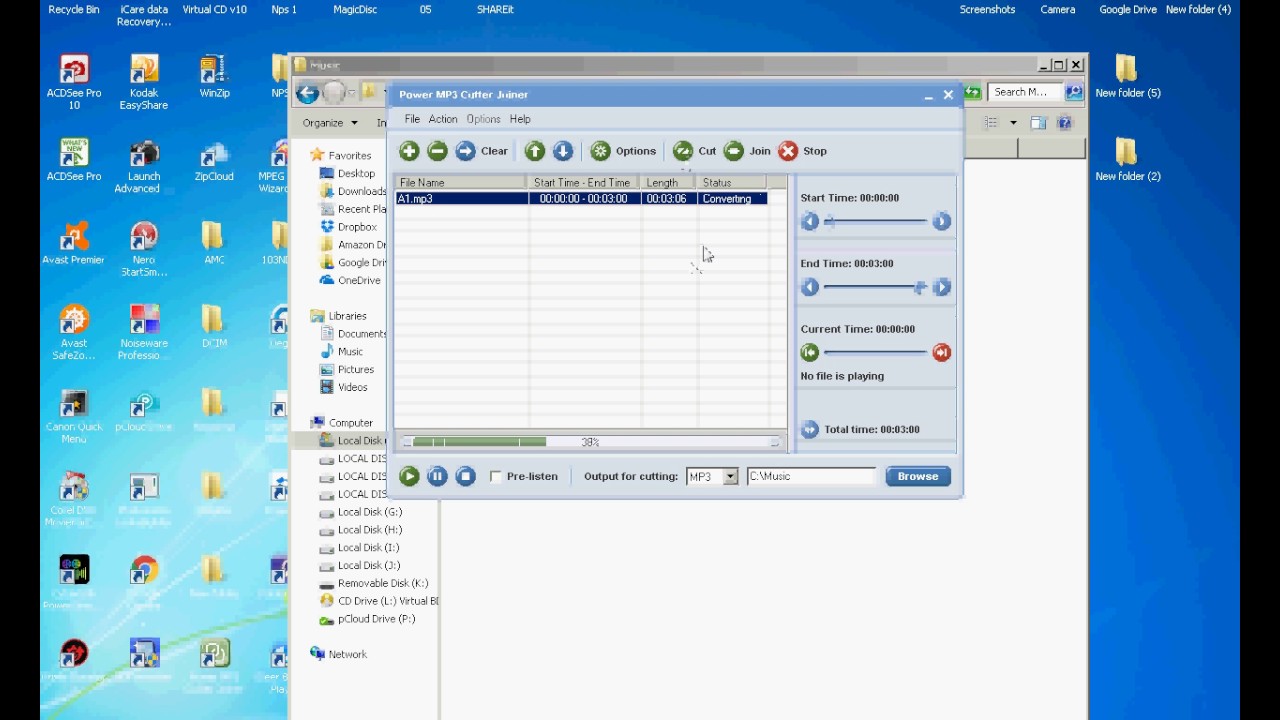Image resolution: width=1280 pixels, height=720 pixels.
Task: Pause playback with the pause button
Action: (437, 477)
